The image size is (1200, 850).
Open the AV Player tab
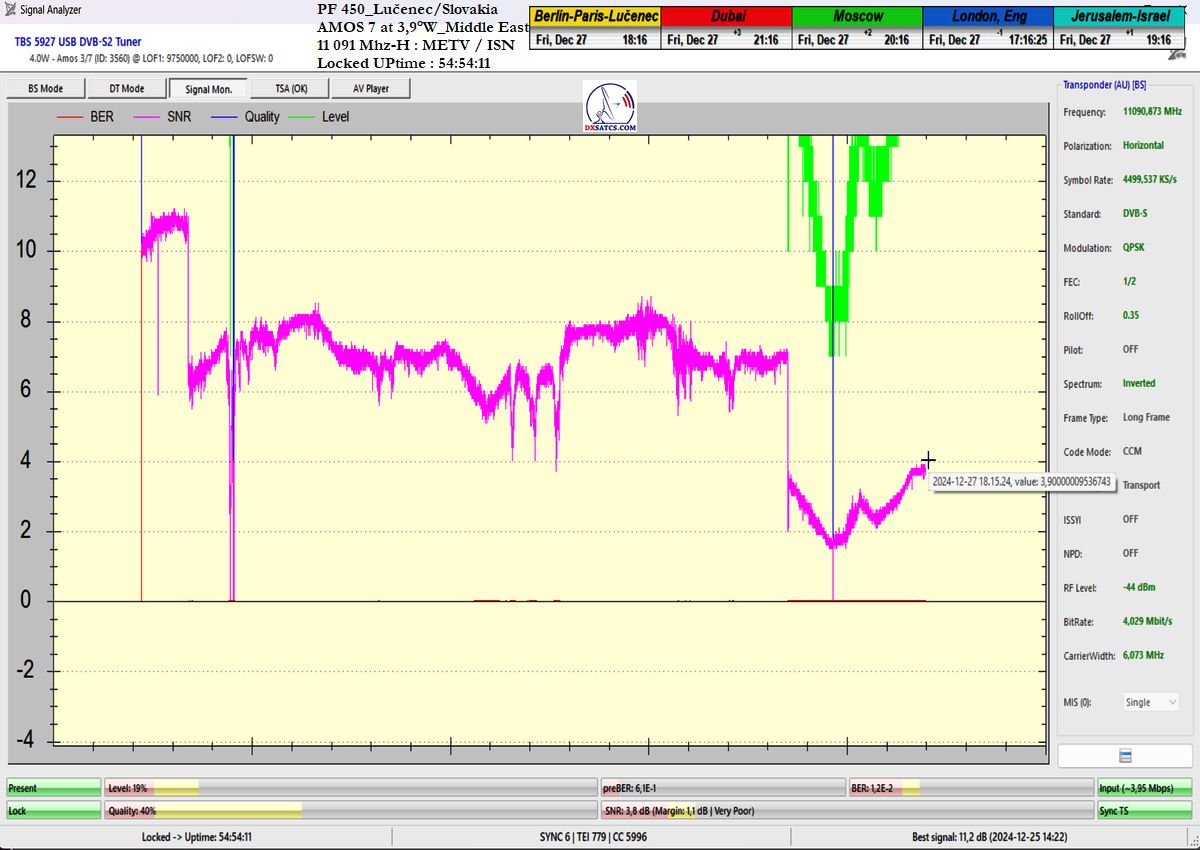(x=370, y=89)
